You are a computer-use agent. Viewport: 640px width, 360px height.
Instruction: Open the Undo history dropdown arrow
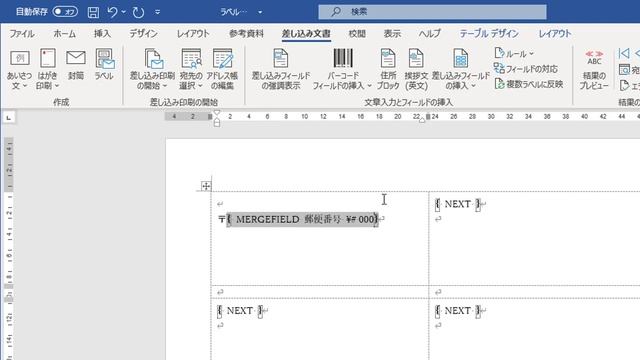pos(123,12)
